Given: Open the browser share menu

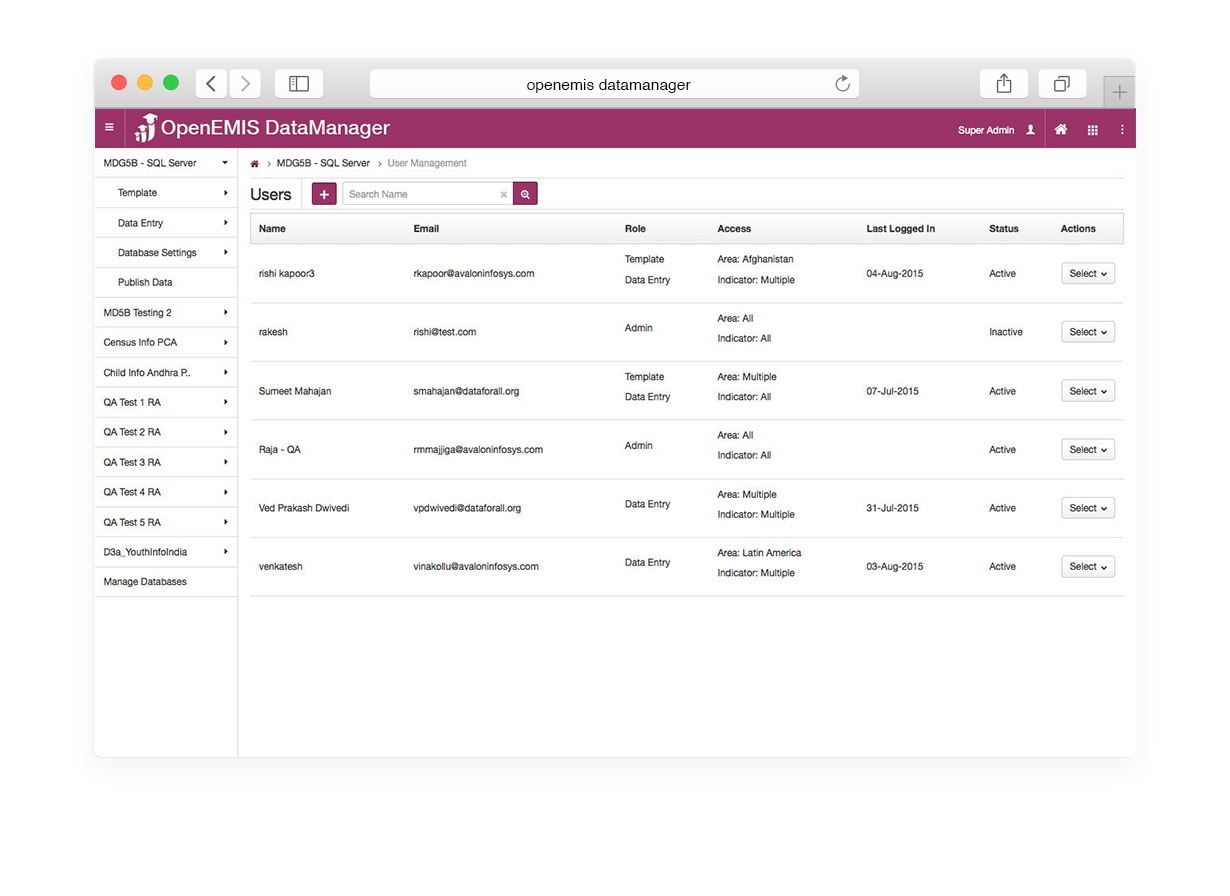Looking at the screenshot, I should (1004, 84).
